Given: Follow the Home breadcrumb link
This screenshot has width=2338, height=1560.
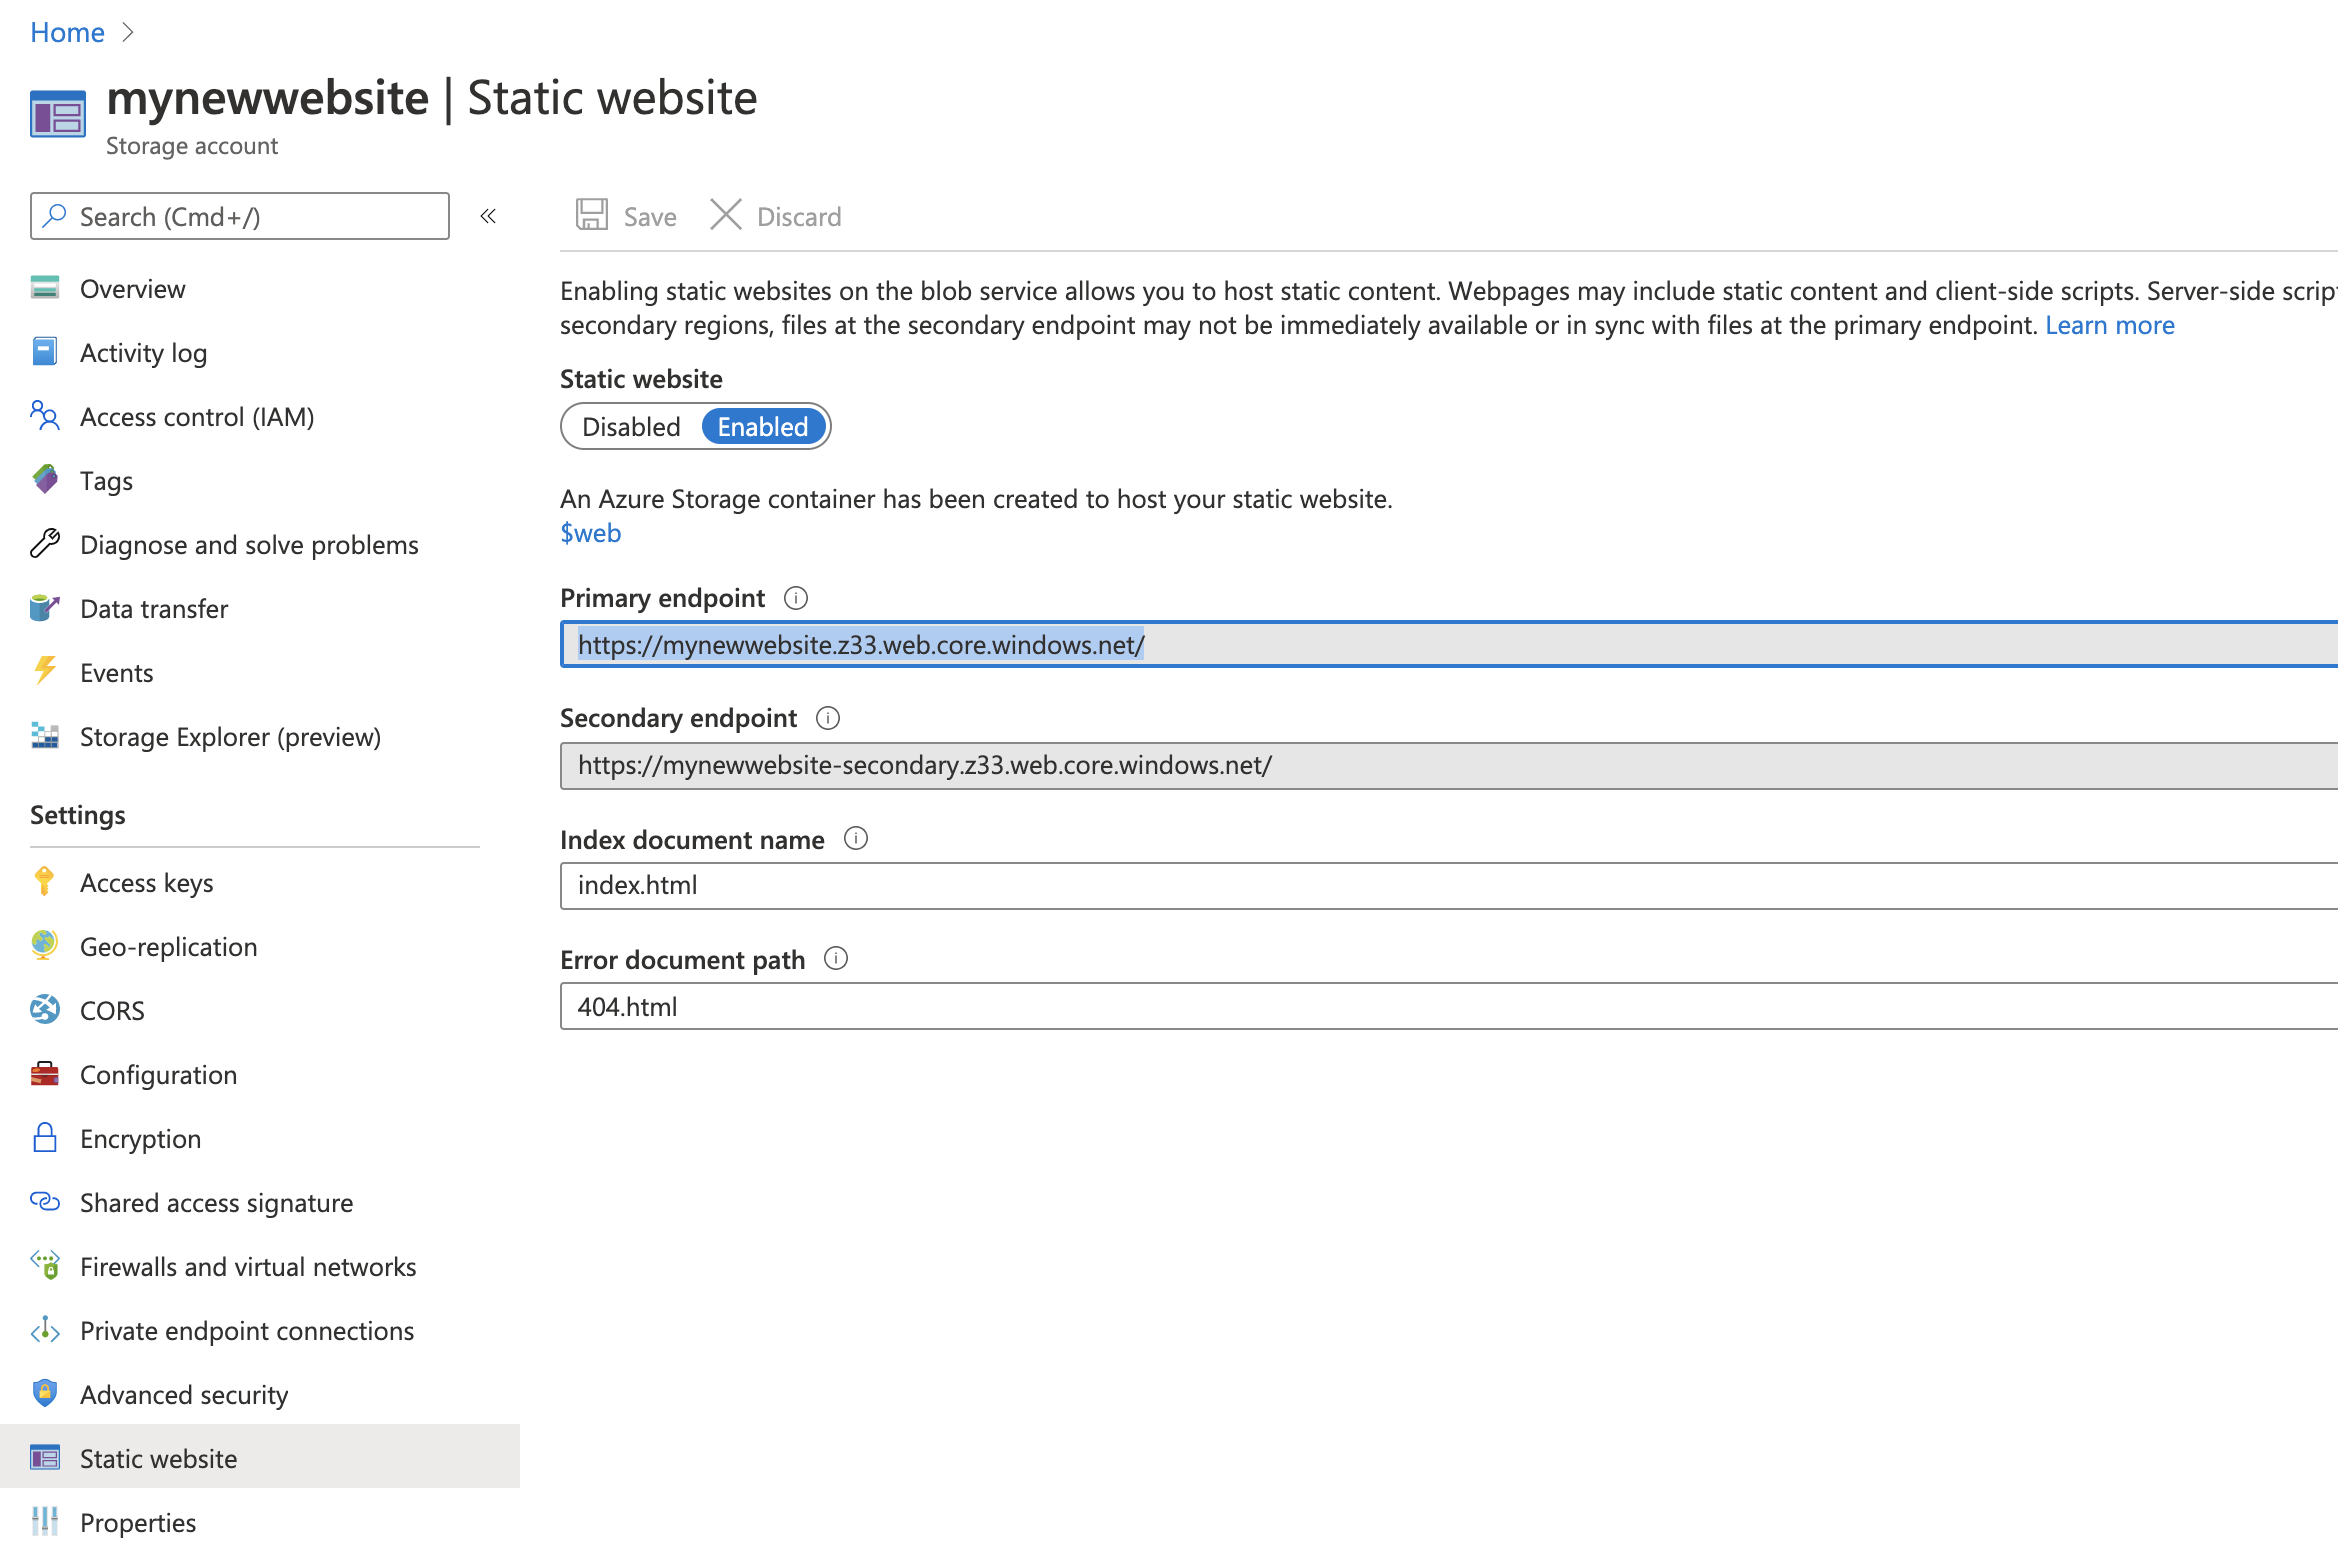Looking at the screenshot, I should click(x=67, y=32).
